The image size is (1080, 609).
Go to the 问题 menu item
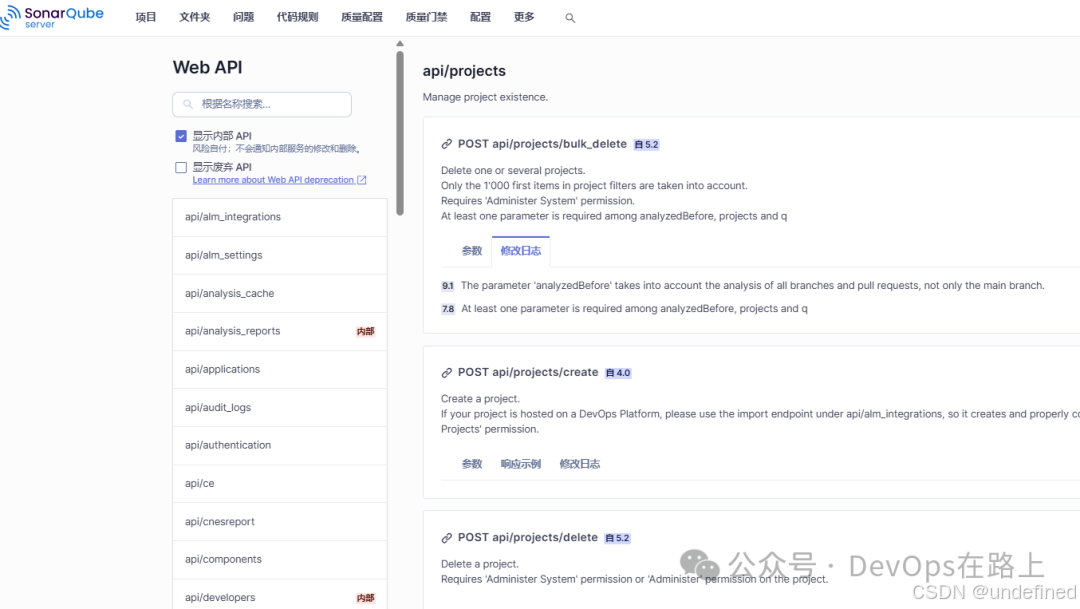click(243, 17)
